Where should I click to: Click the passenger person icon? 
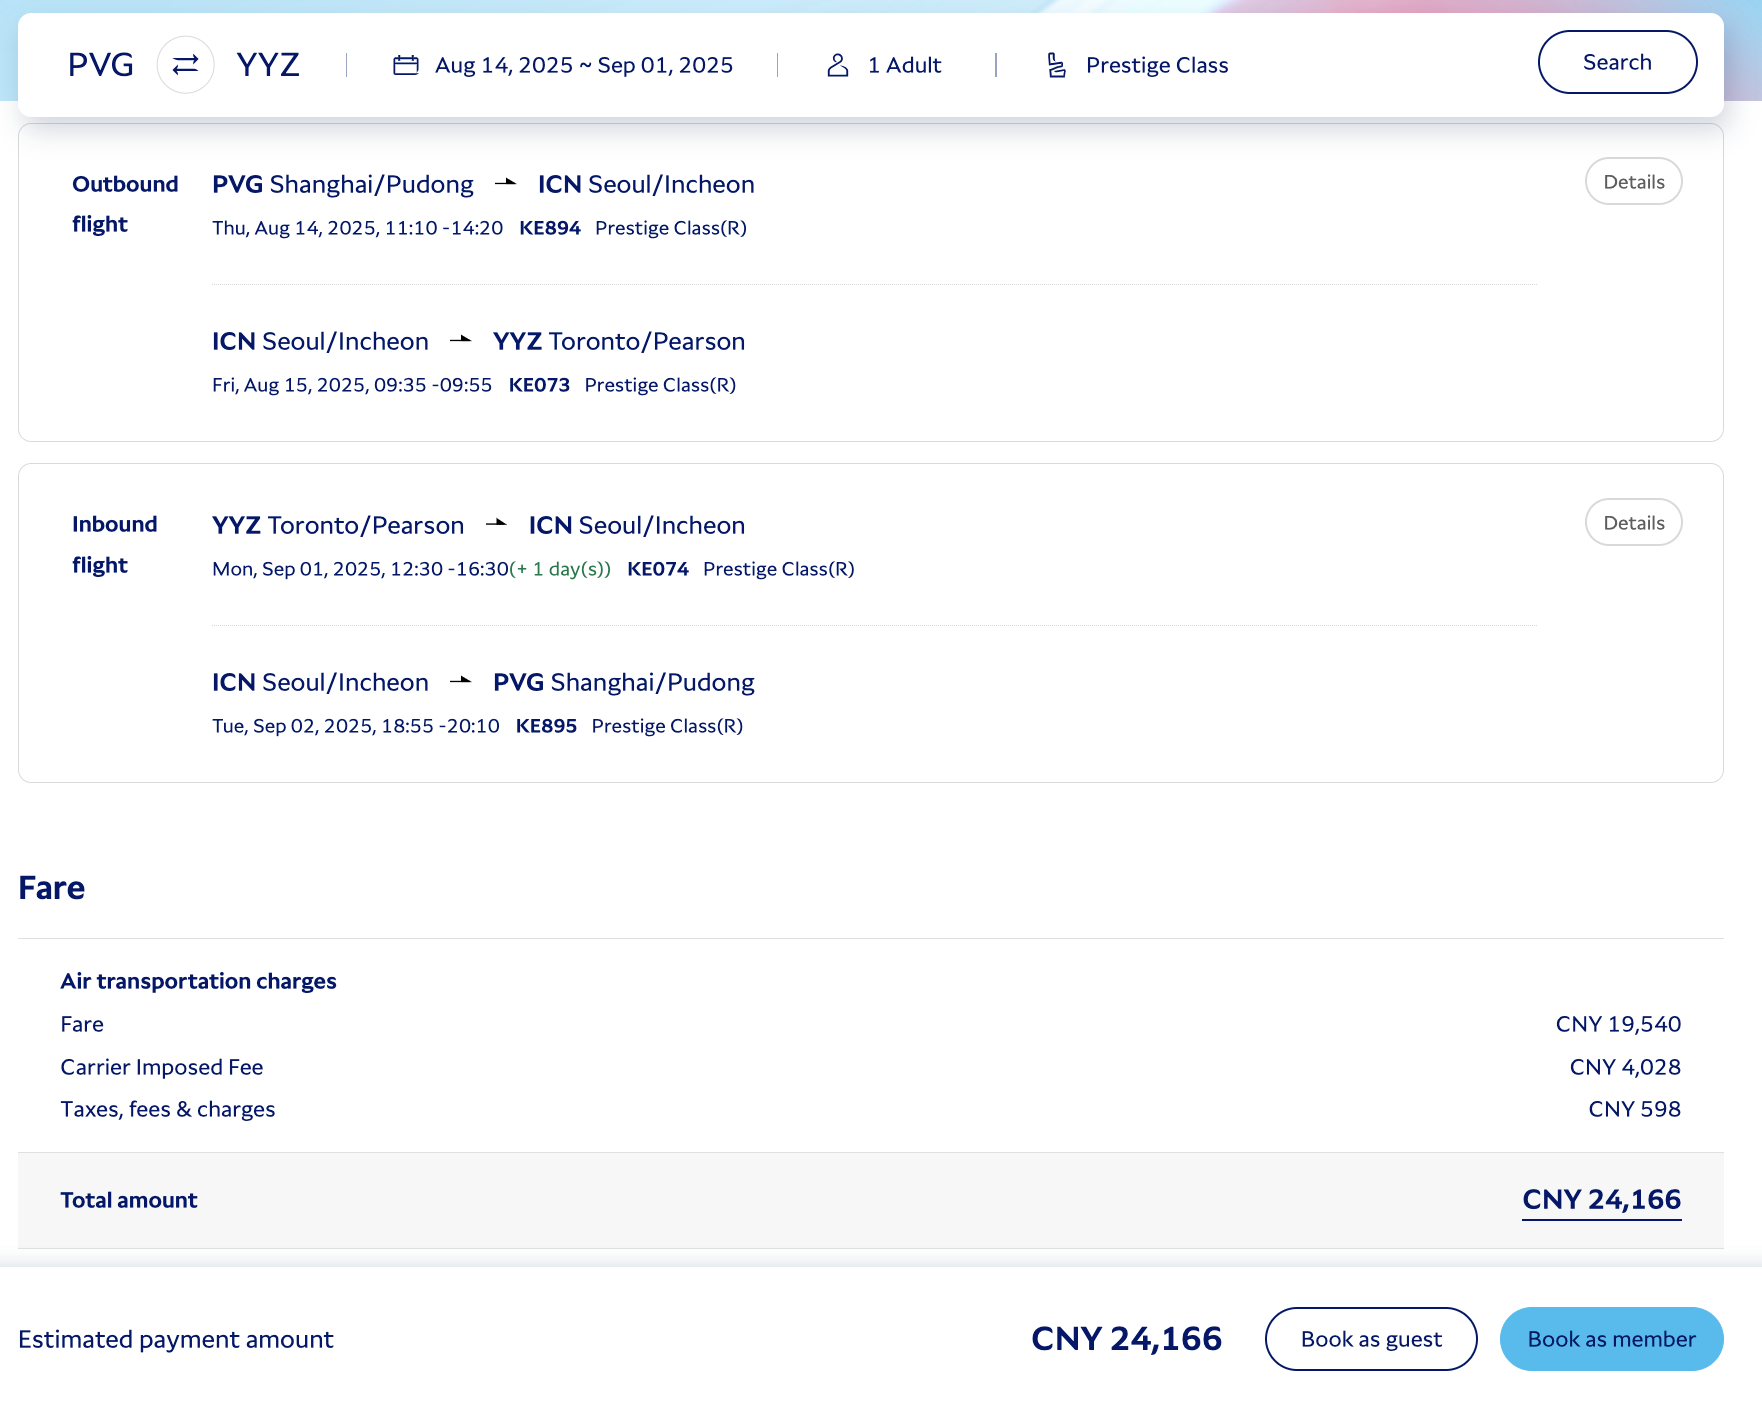(837, 65)
